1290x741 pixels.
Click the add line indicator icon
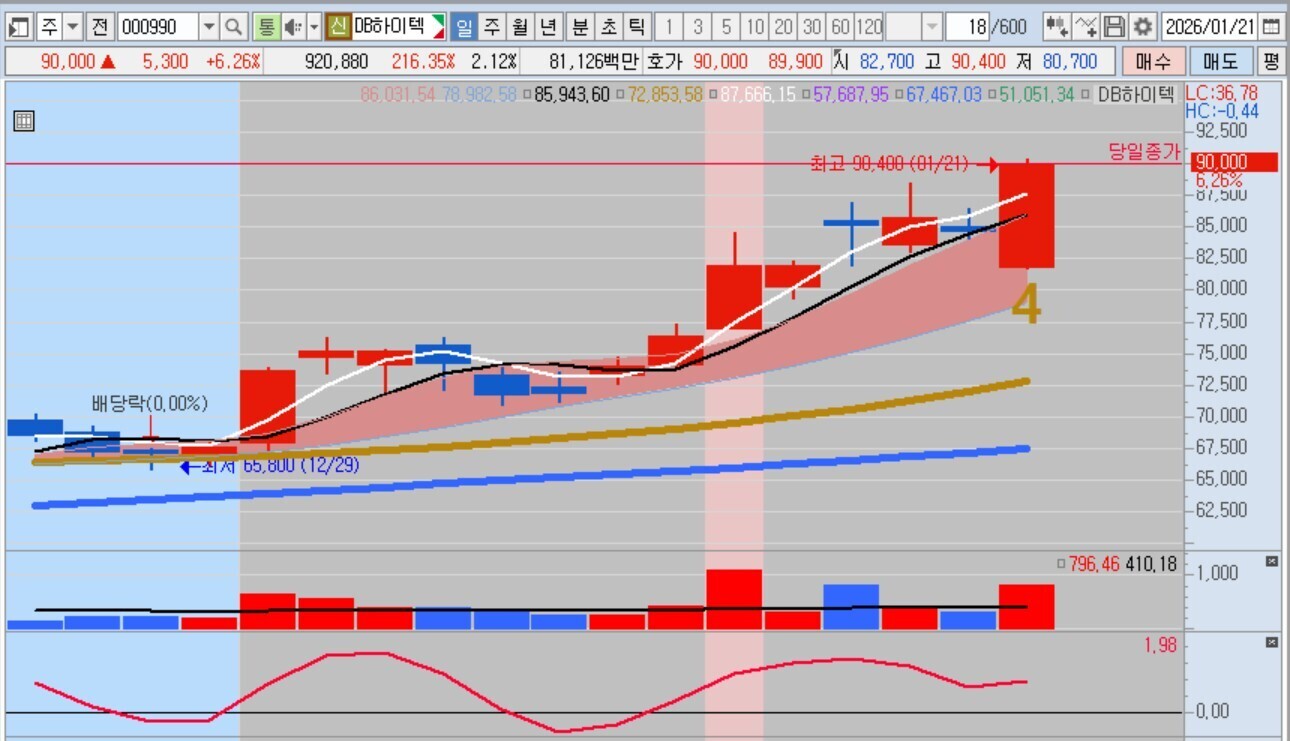coord(1085,26)
